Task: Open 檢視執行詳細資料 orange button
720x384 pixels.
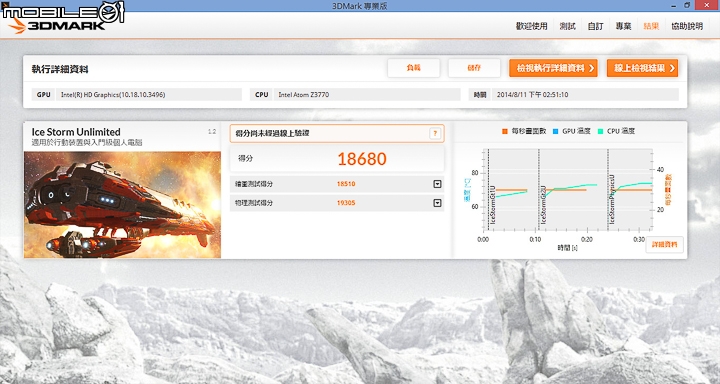Action: [x=553, y=68]
